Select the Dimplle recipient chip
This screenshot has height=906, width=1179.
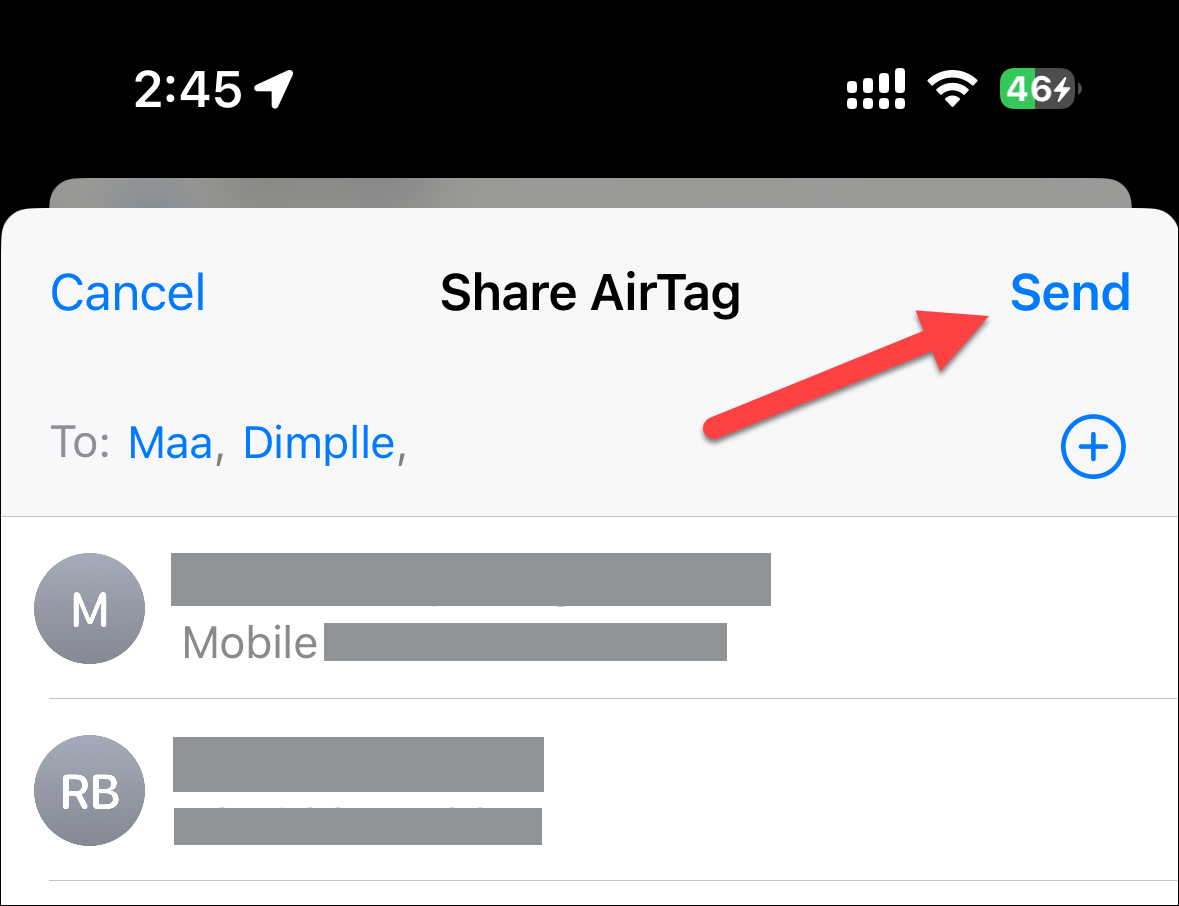point(320,443)
